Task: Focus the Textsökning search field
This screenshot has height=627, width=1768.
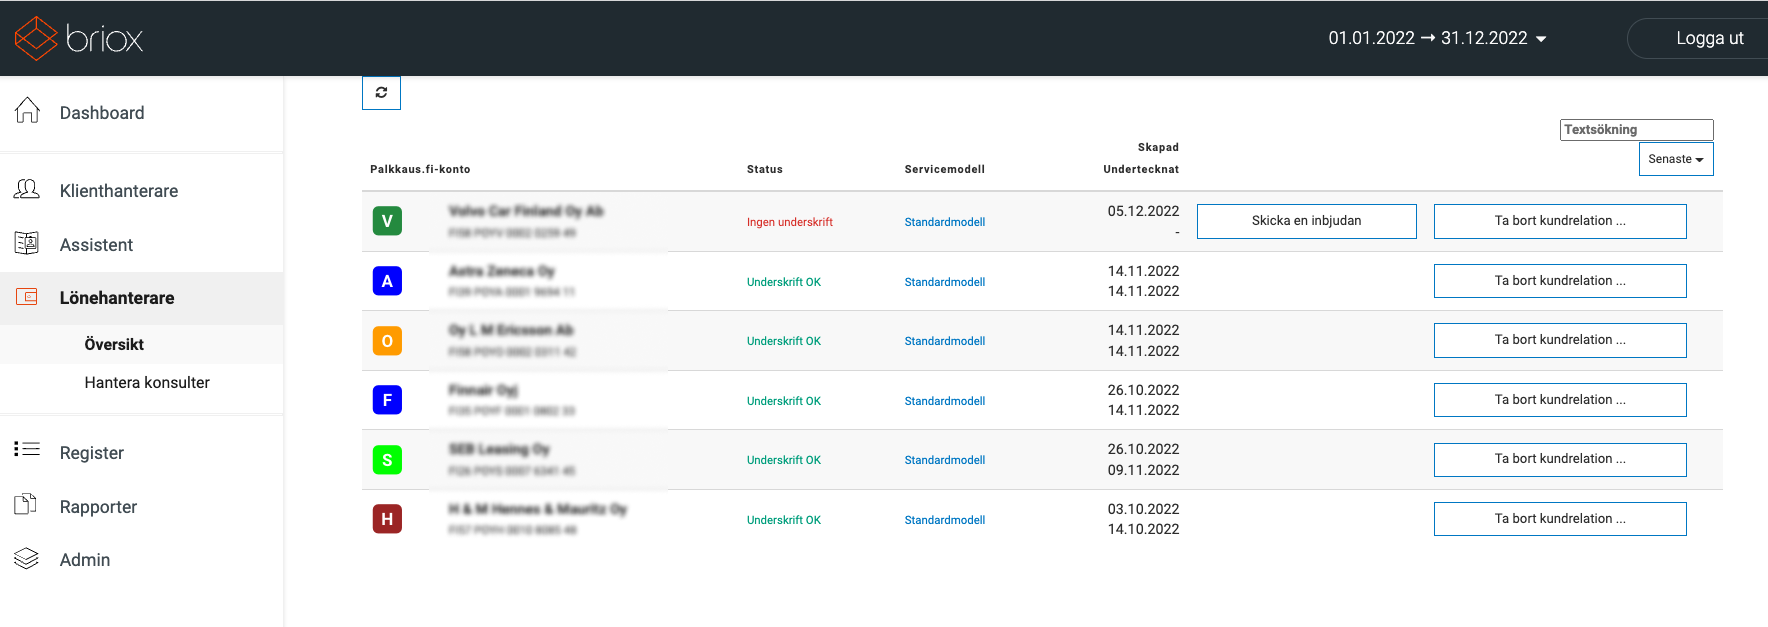Action: tap(1636, 130)
